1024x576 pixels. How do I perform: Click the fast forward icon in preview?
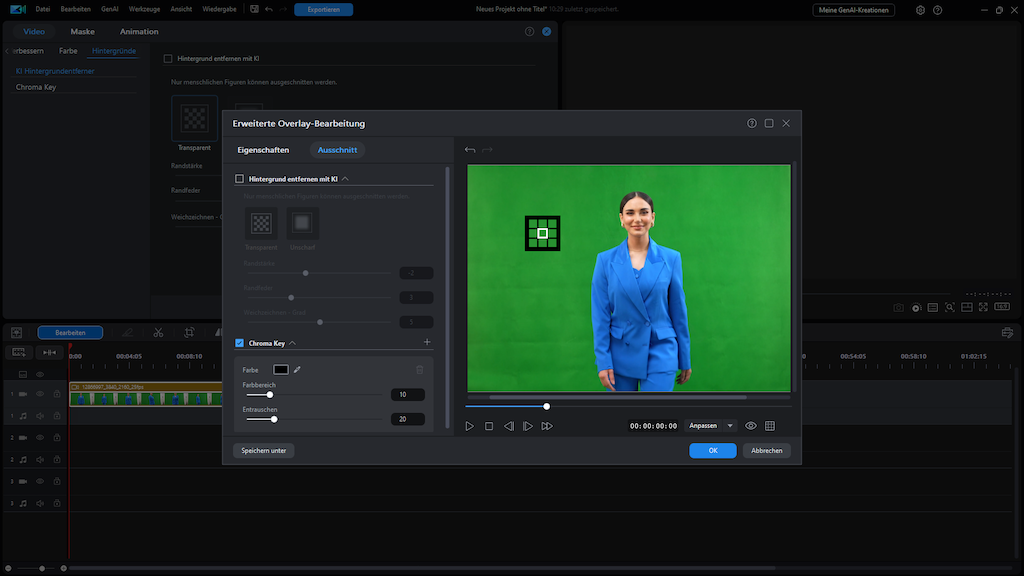[547, 426]
